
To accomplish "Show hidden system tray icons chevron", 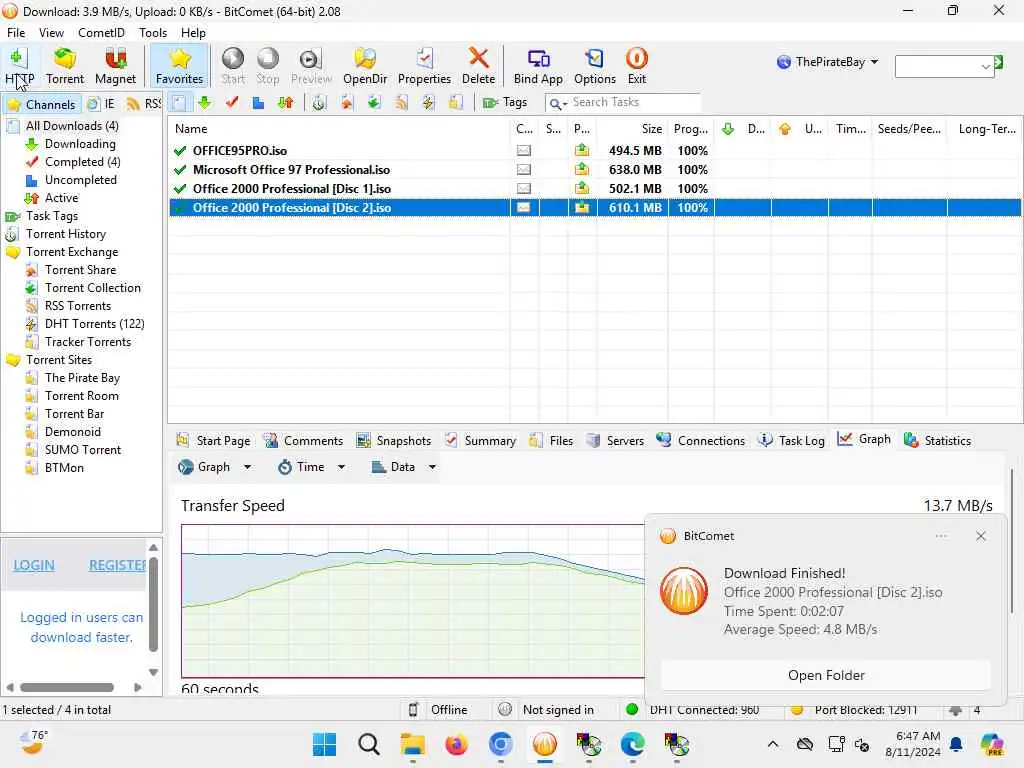I will pos(773,744).
